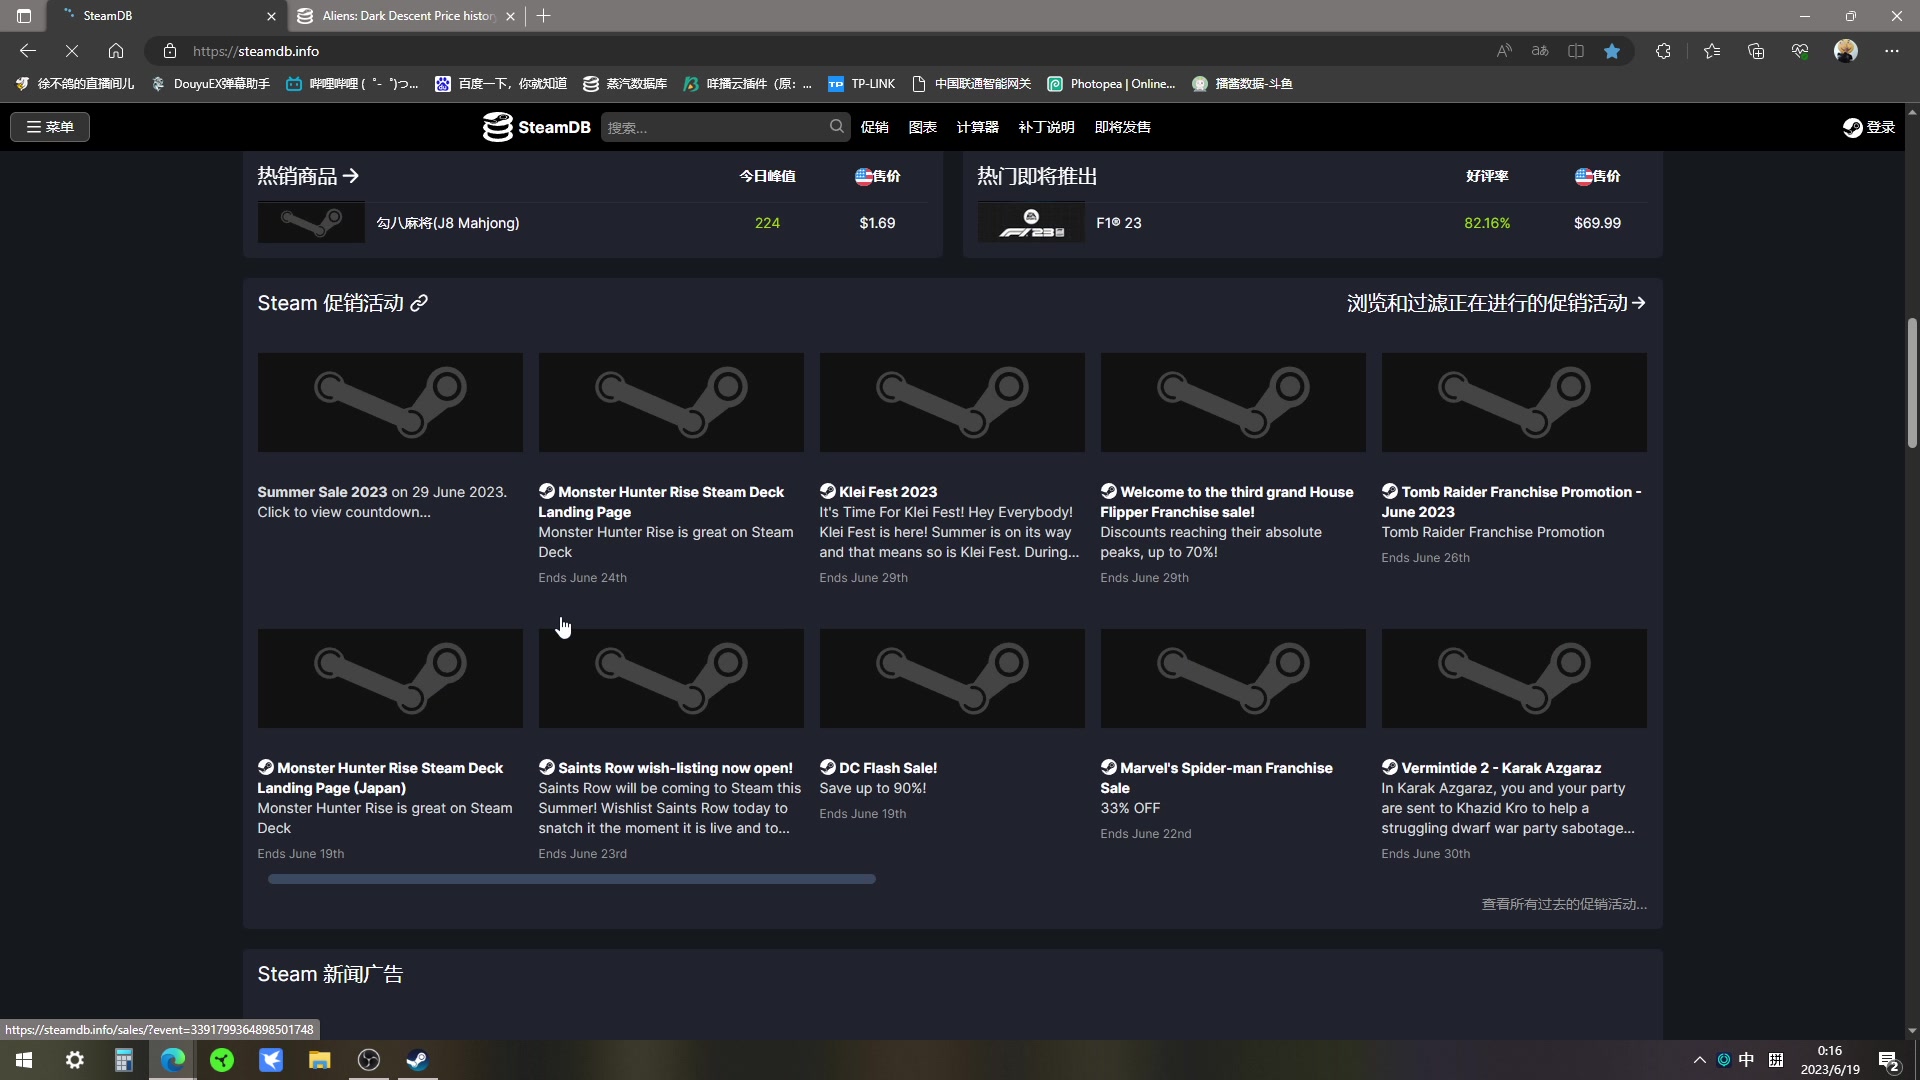Viewport: 1920px width, 1080px height.
Task: Show hidden tray icons chevron
Action: [x=1699, y=1060]
